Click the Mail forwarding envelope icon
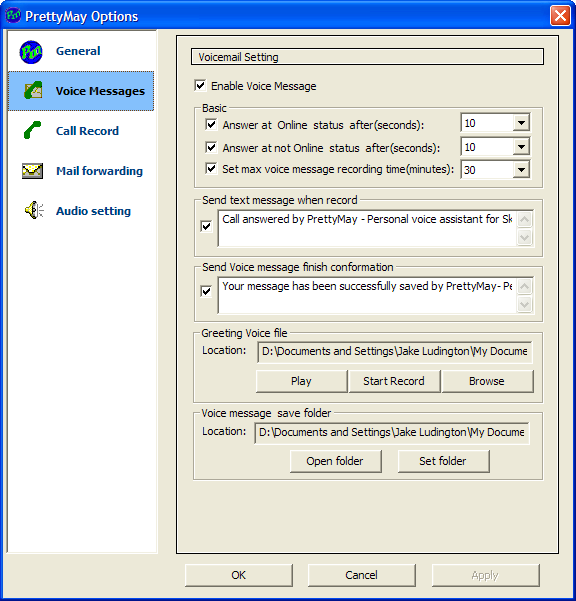This screenshot has height=601, width=576. pos(33,171)
